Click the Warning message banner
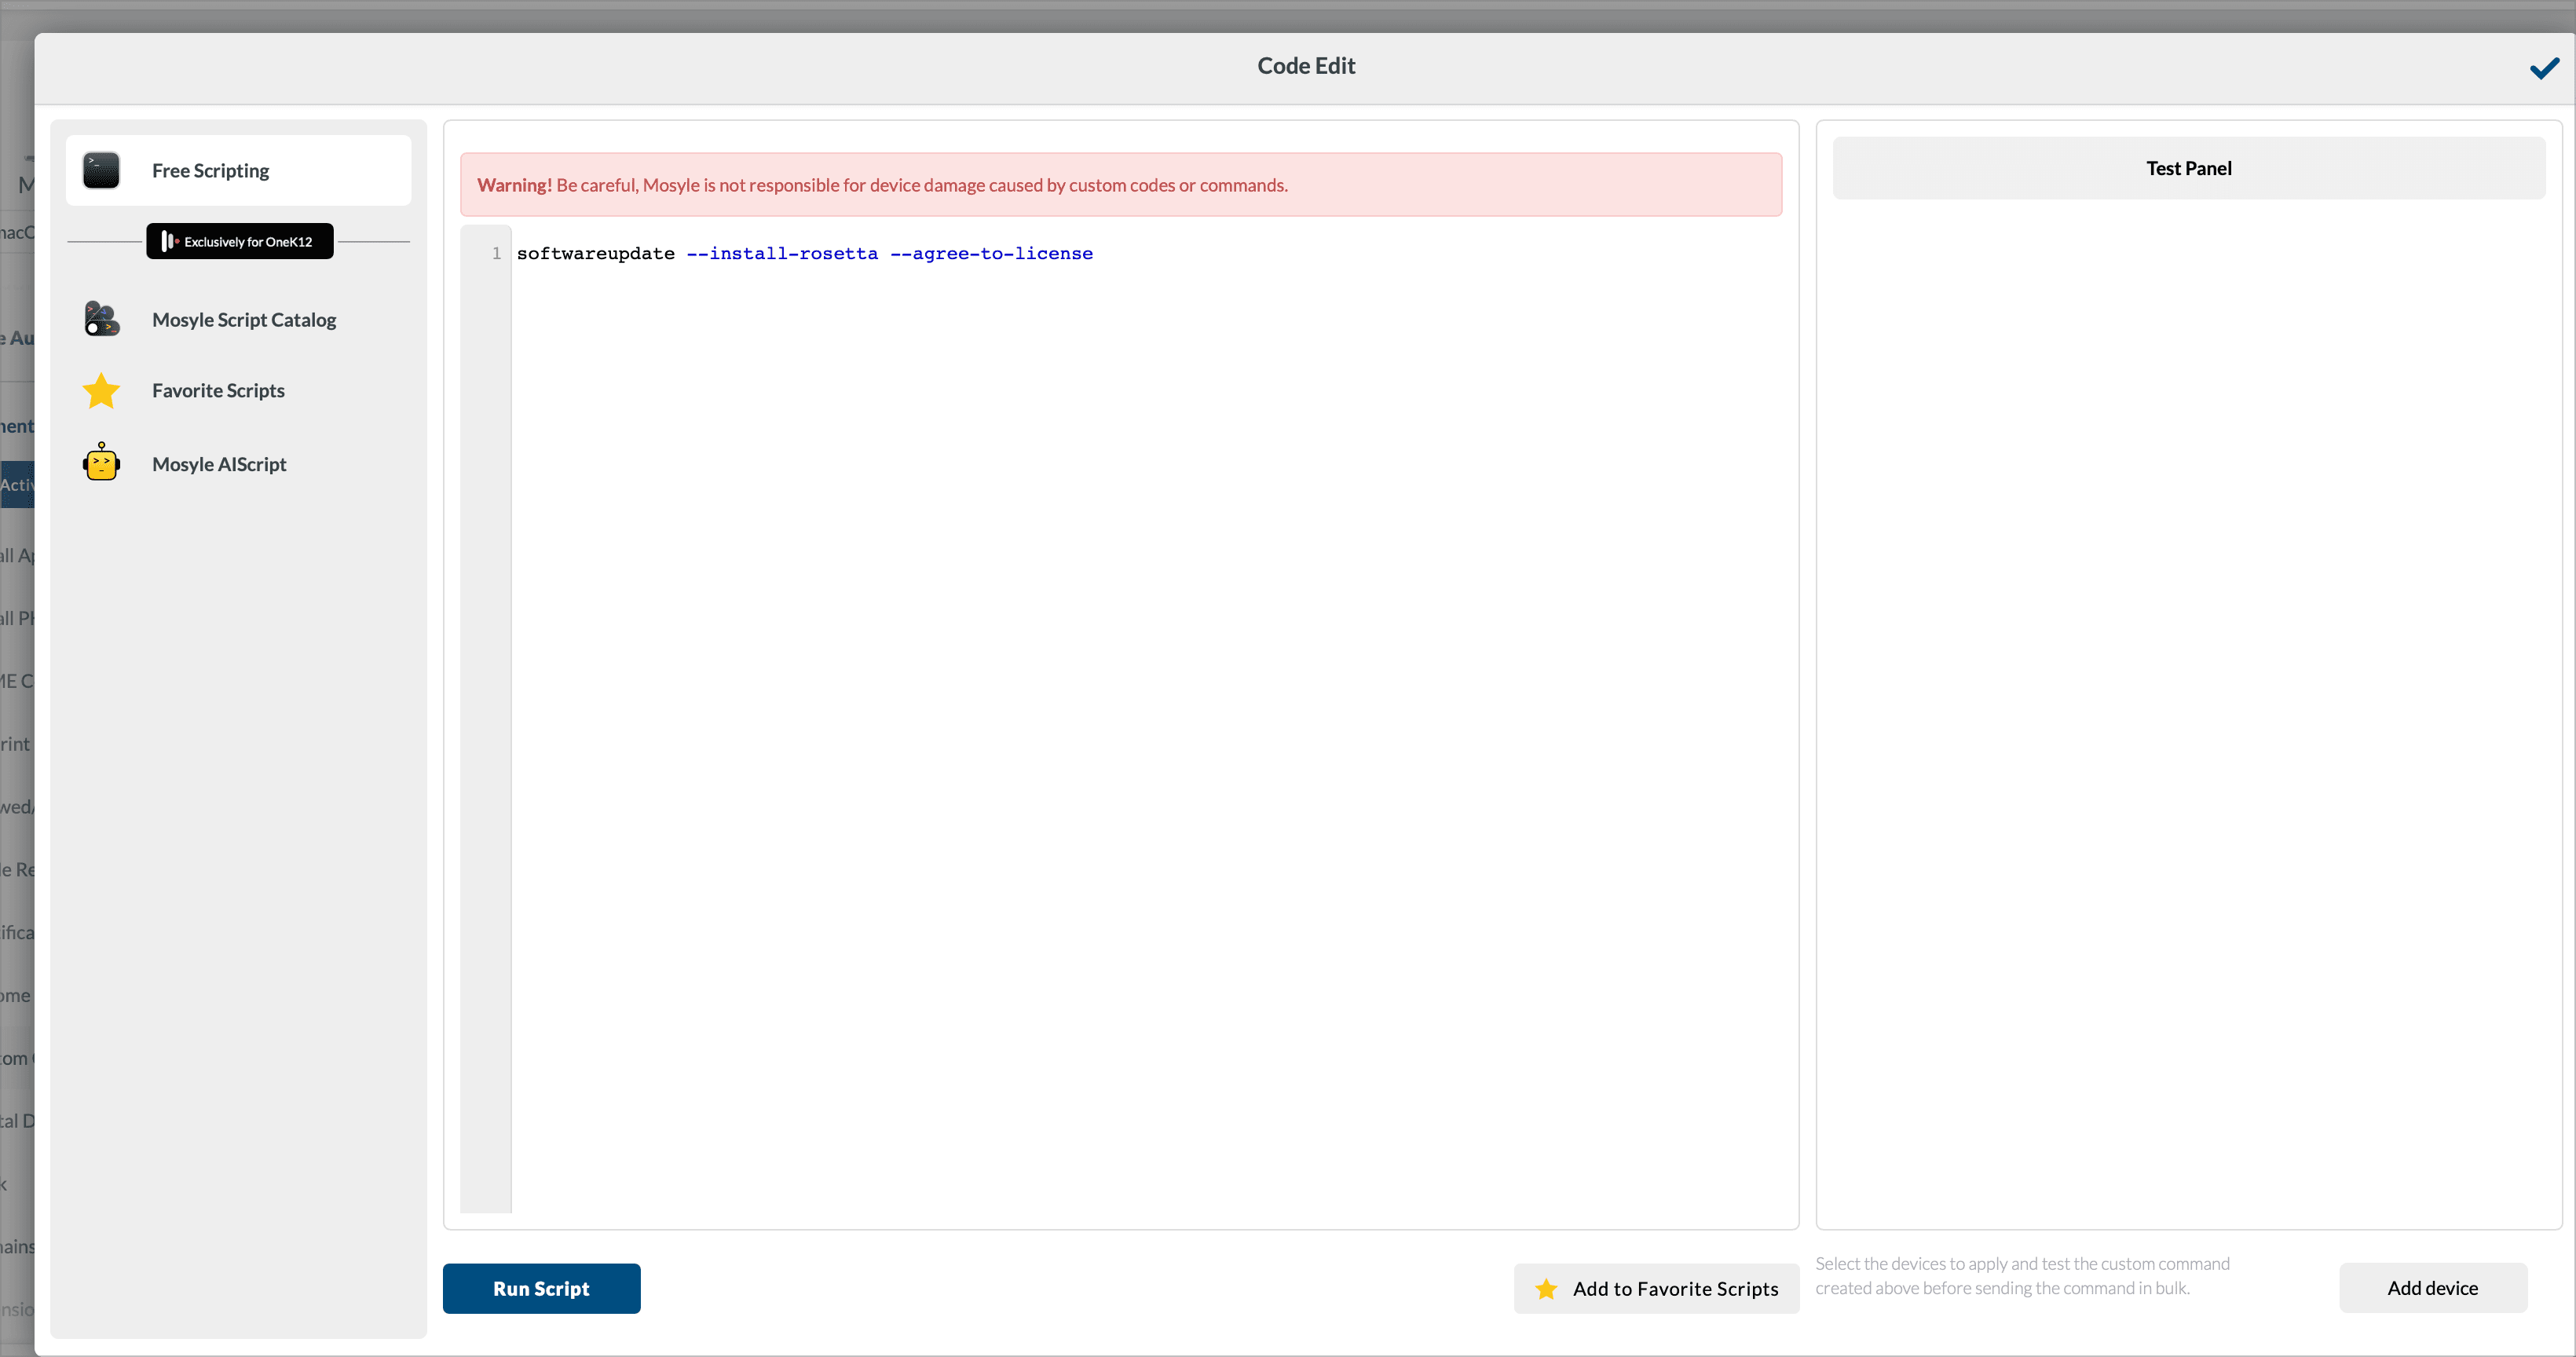 point(1120,185)
